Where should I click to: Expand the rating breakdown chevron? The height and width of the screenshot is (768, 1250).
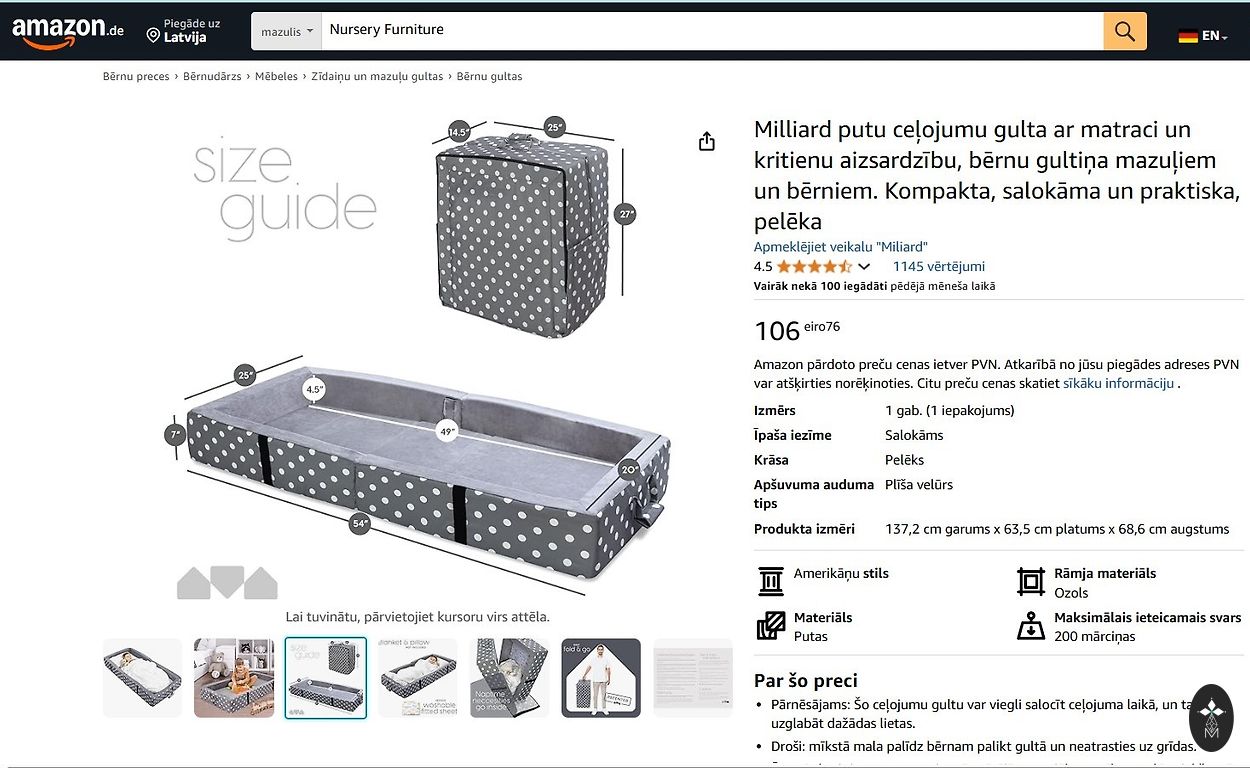pyautogui.click(x=864, y=267)
